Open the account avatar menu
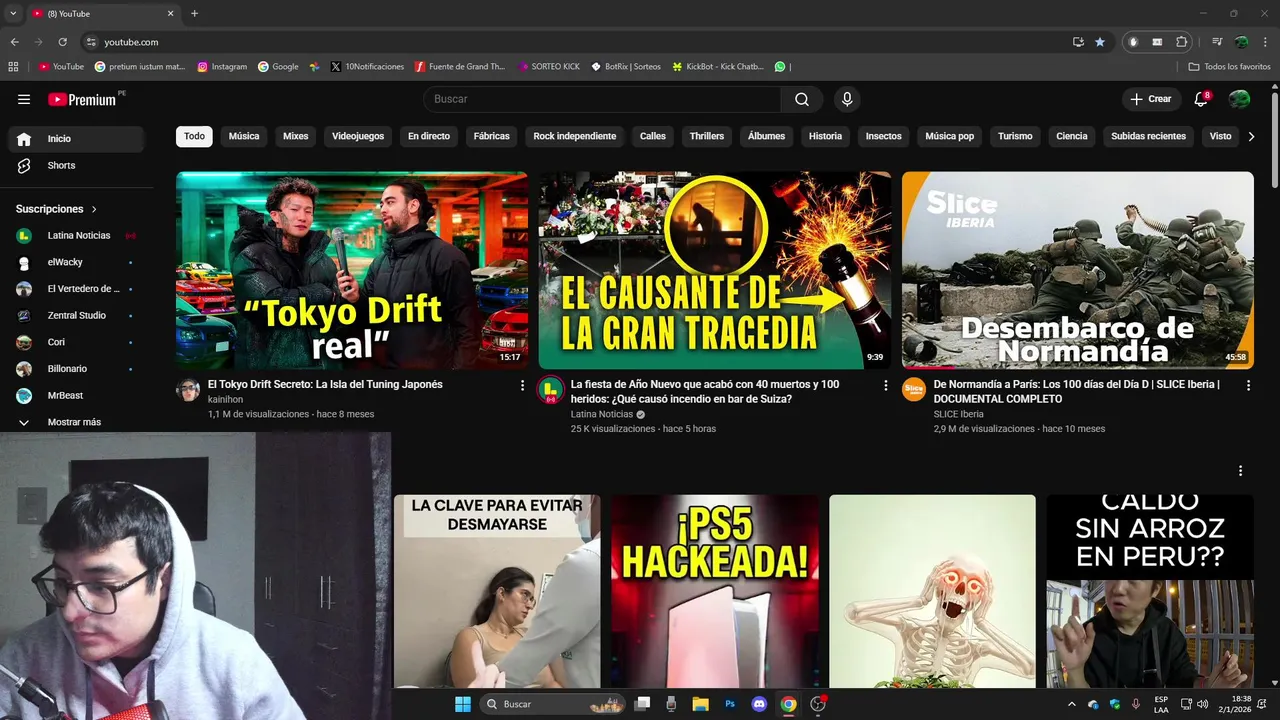The width and height of the screenshot is (1280, 720). 1239,99
